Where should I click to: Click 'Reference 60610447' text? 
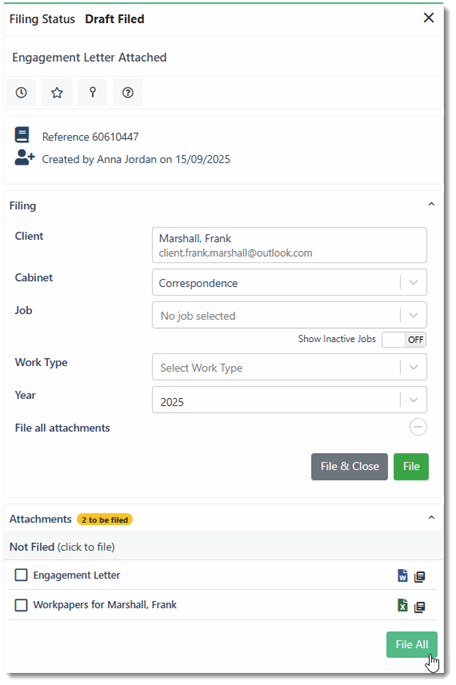coord(90,137)
